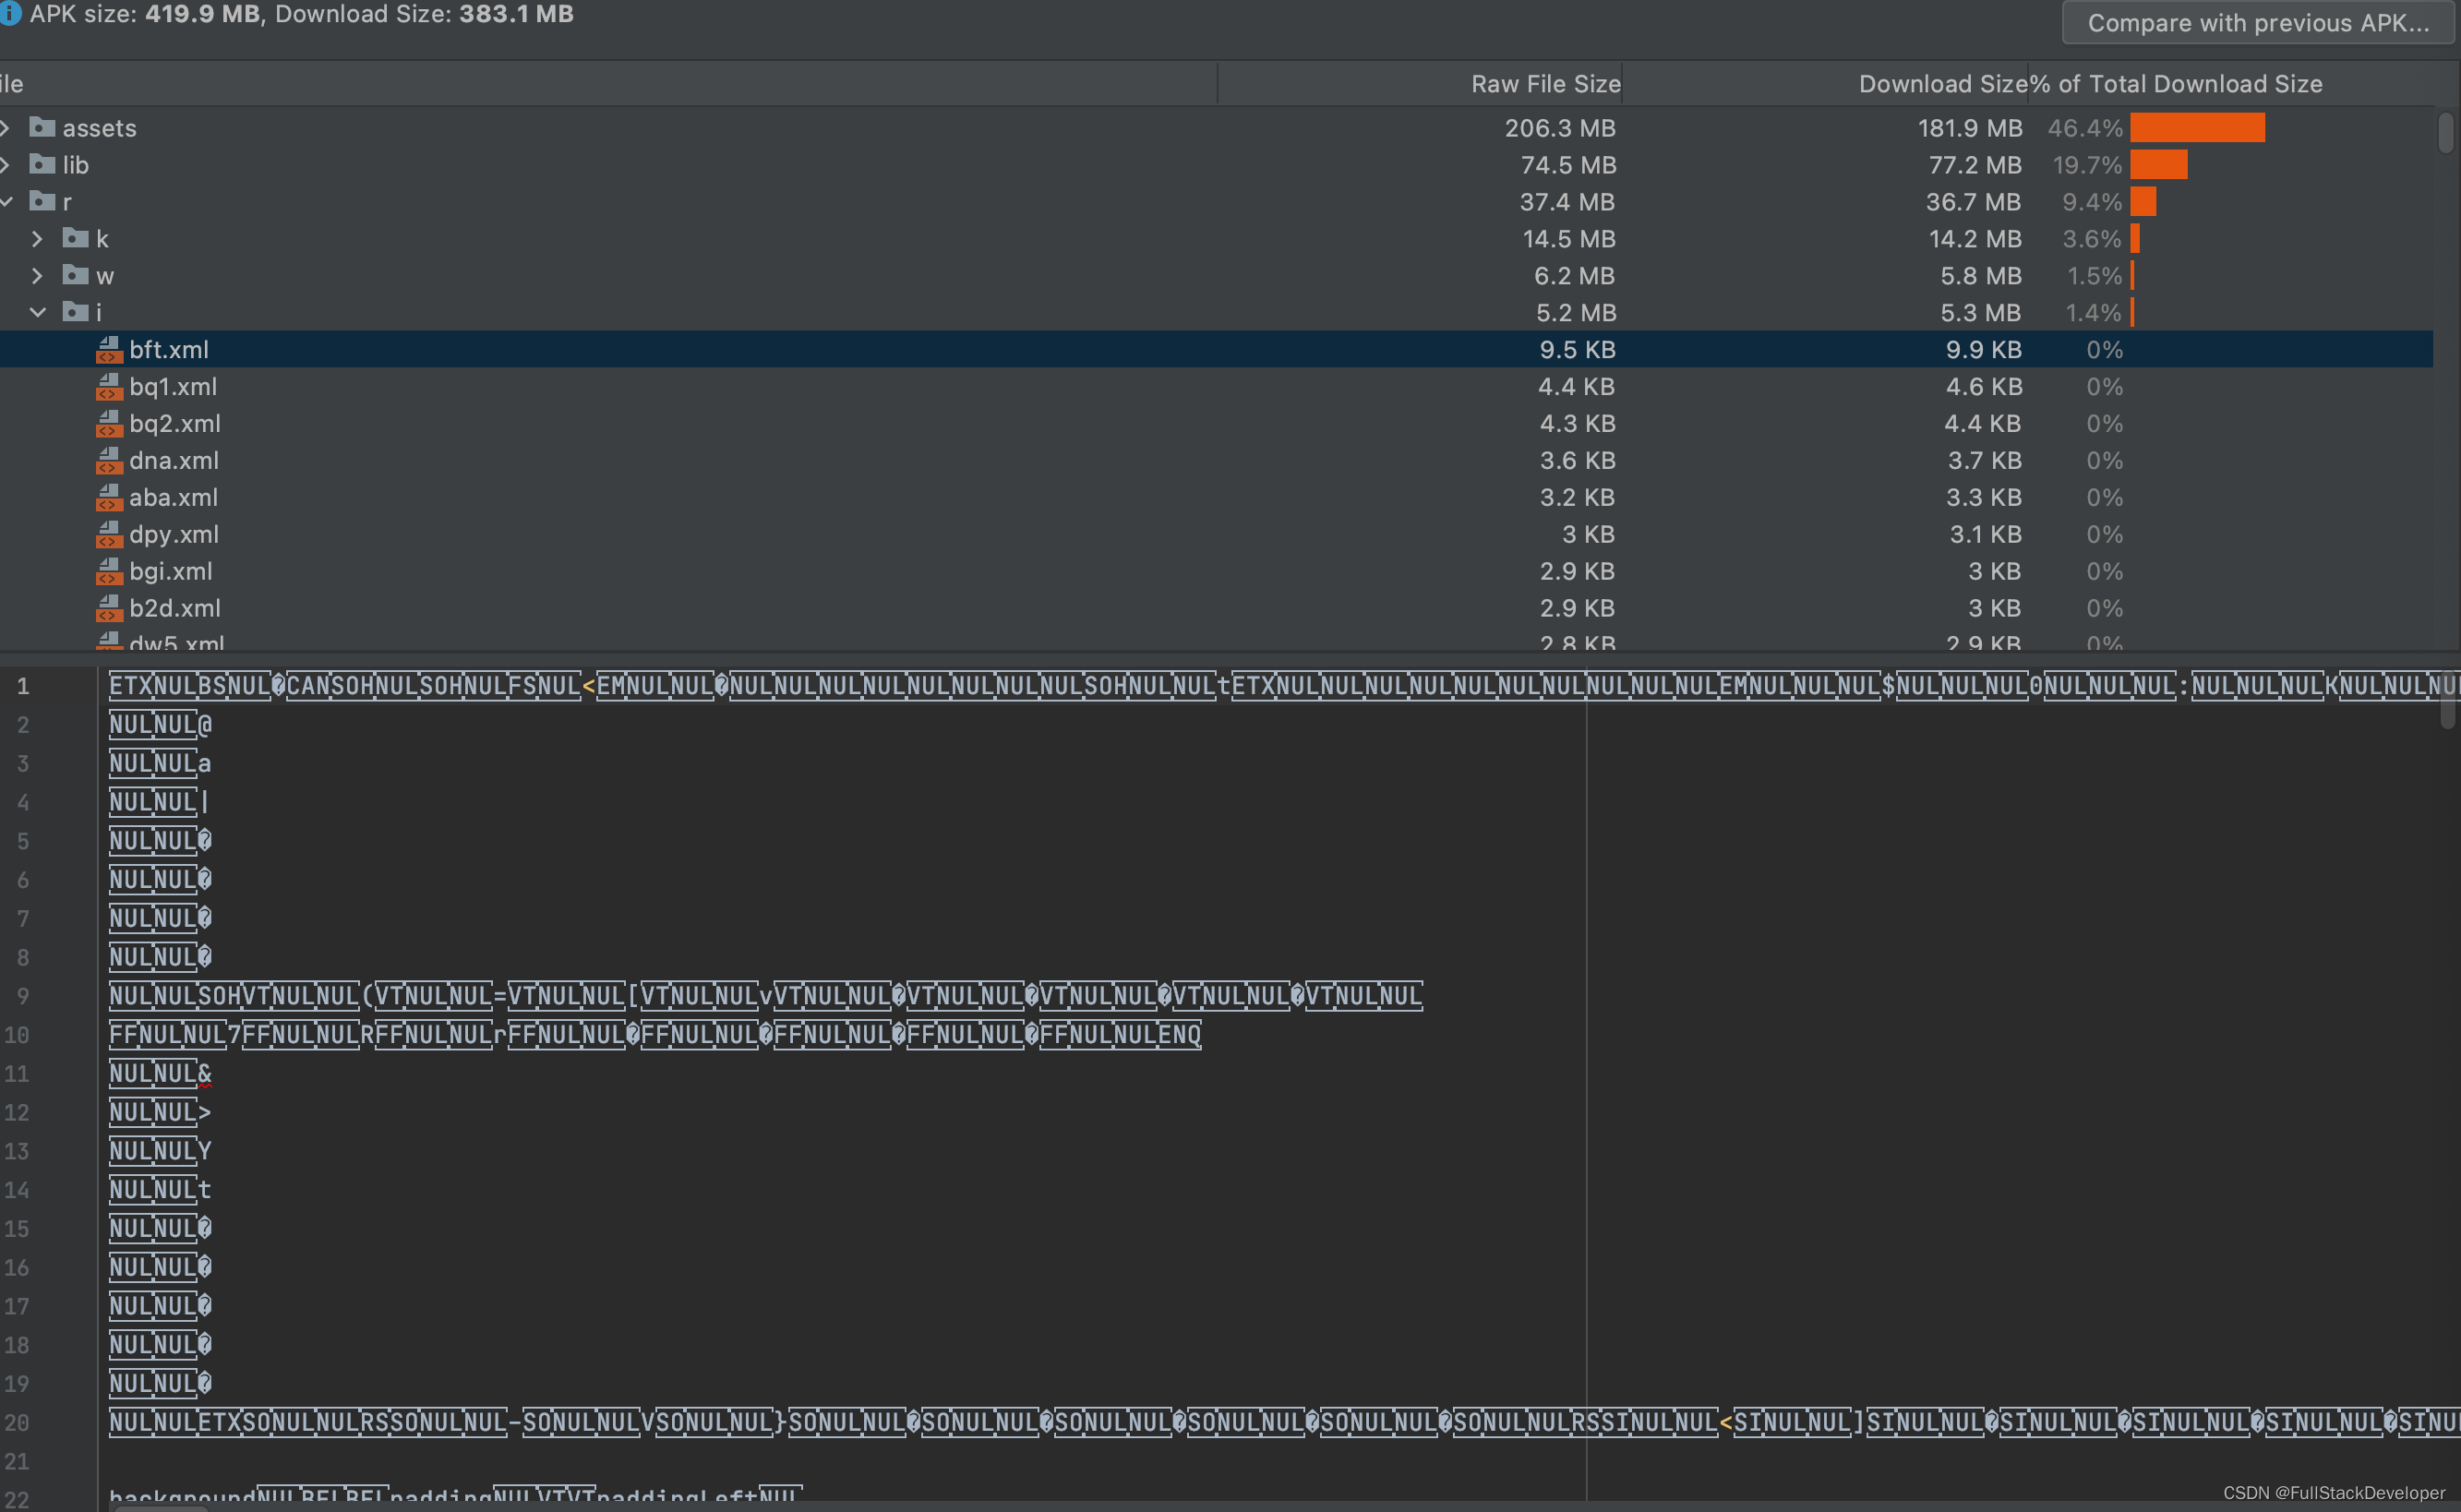
Task: Click the assets 46.4% size bar
Action: tap(2197, 128)
